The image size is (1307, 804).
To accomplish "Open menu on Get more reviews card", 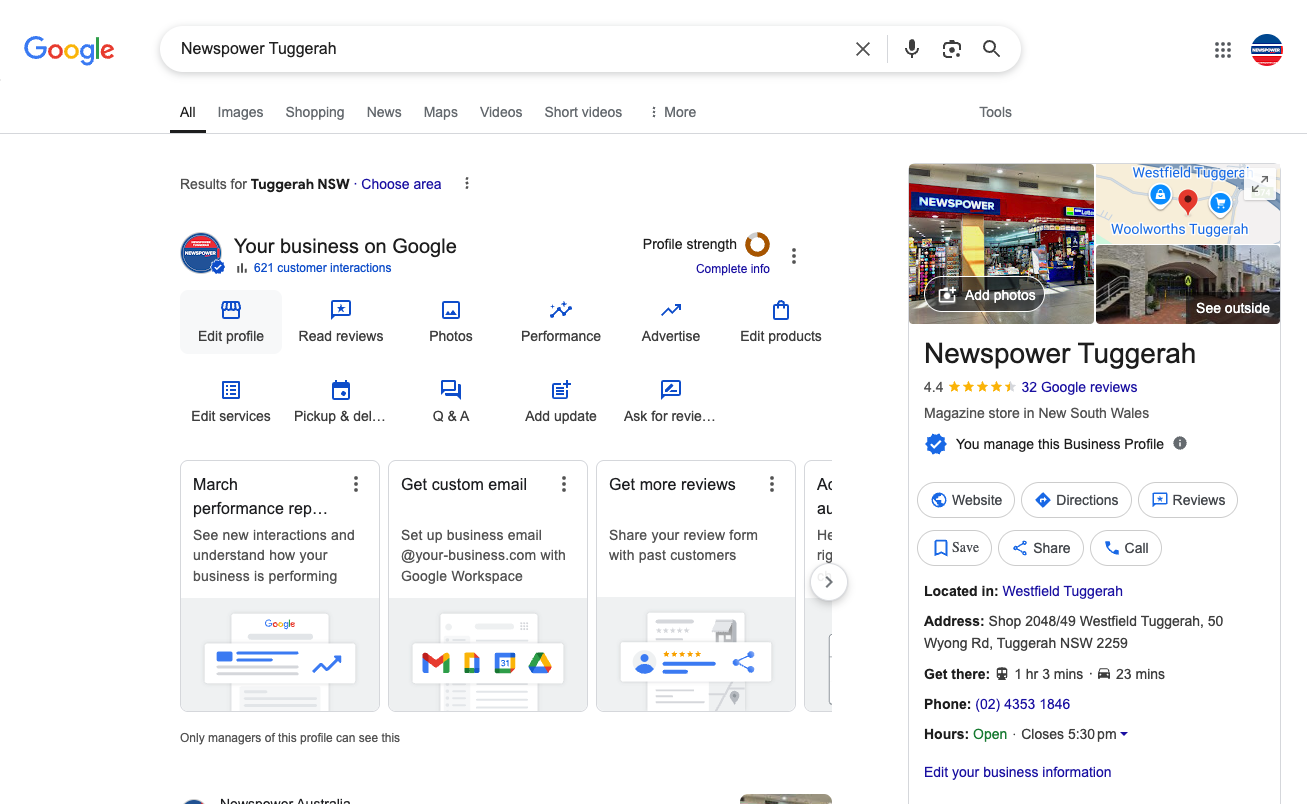I will 772,484.
